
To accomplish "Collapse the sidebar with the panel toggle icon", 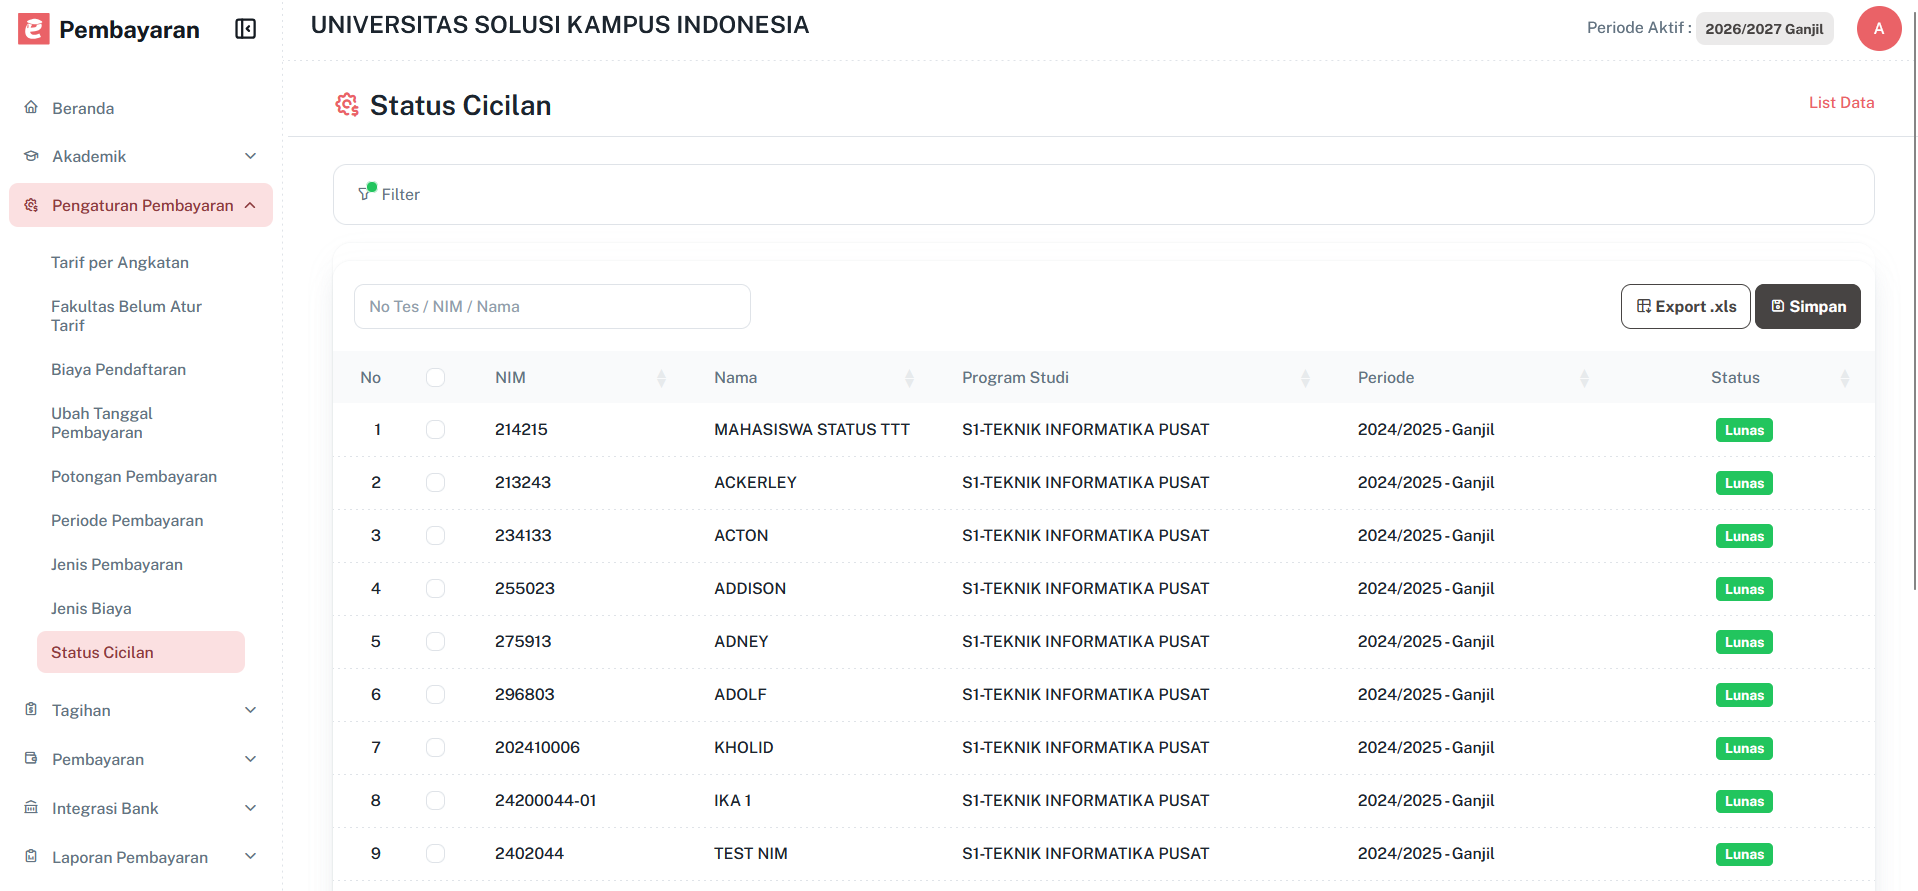I will click(246, 29).
